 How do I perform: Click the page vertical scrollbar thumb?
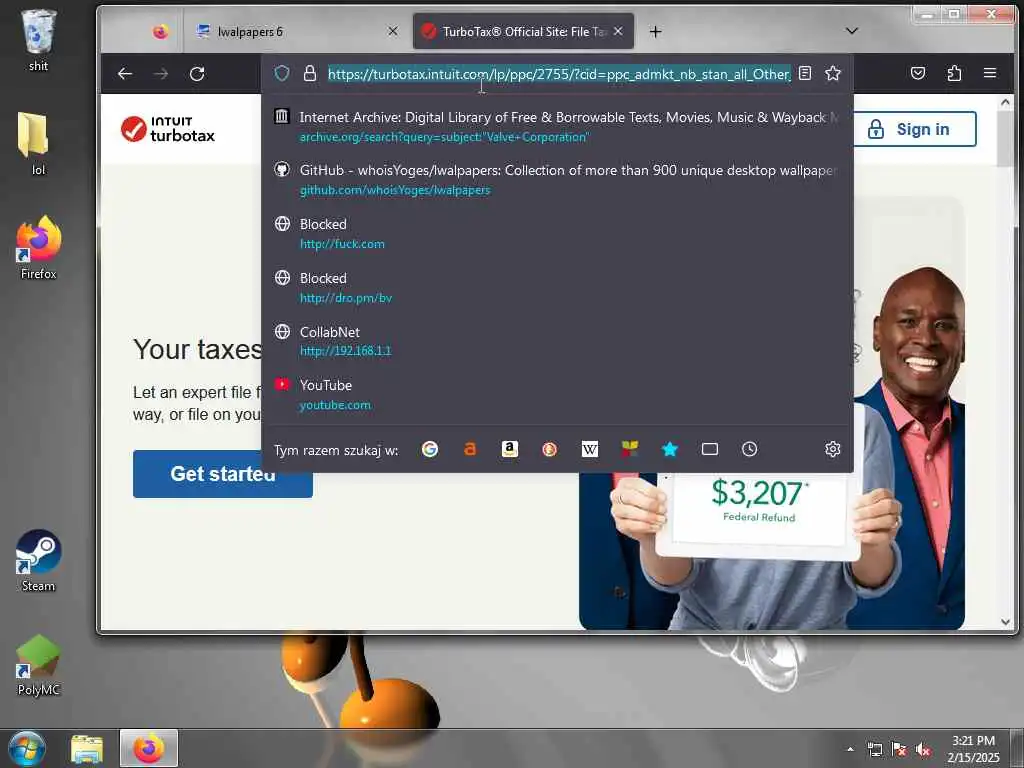(1006, 138)
